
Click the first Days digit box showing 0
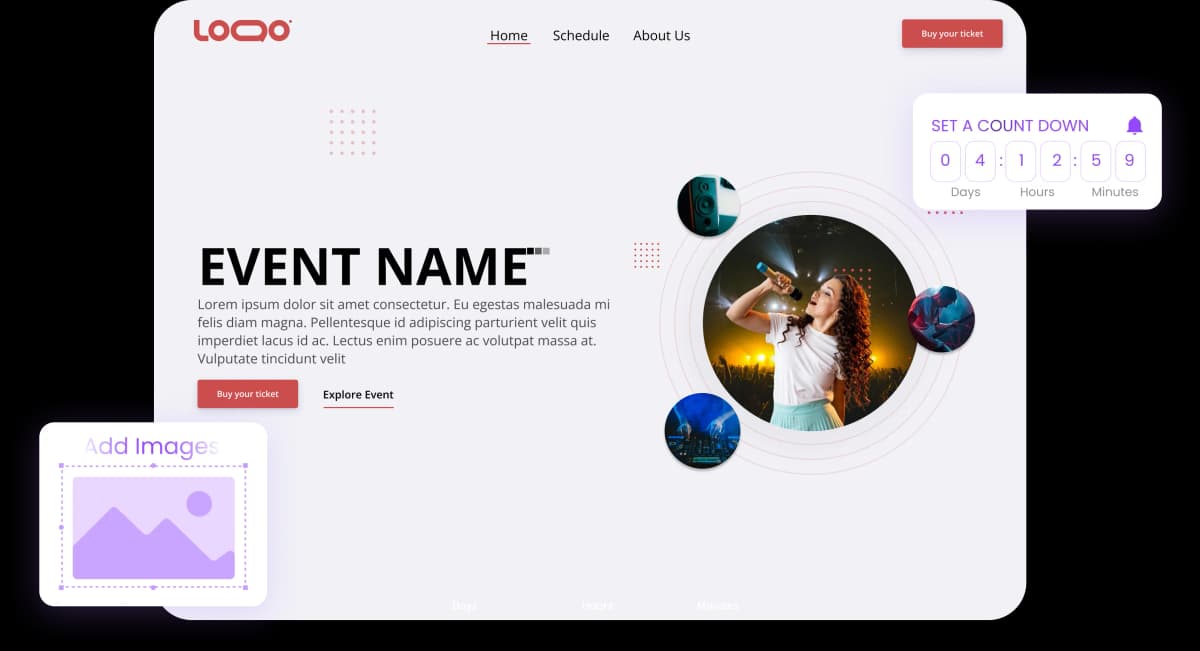click(945, 161)
